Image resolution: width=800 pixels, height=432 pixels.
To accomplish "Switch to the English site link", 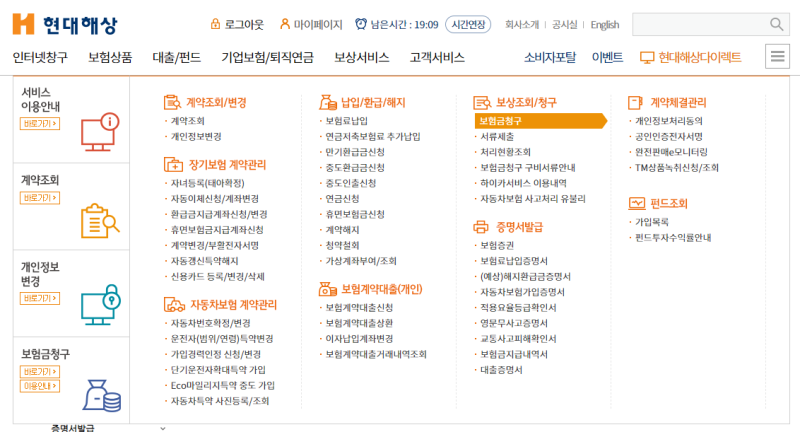I will pyautogui.click(x=605, y=24).
